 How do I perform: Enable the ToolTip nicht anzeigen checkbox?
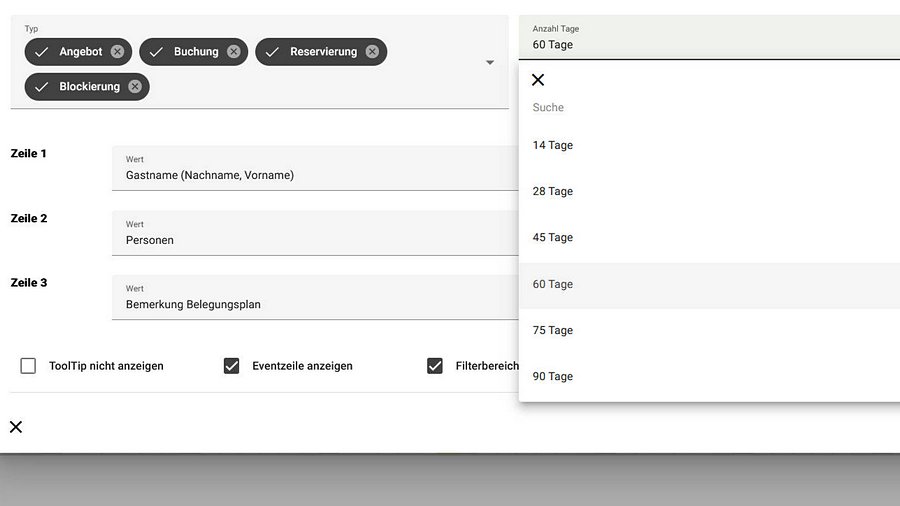(x=28, y=366)
